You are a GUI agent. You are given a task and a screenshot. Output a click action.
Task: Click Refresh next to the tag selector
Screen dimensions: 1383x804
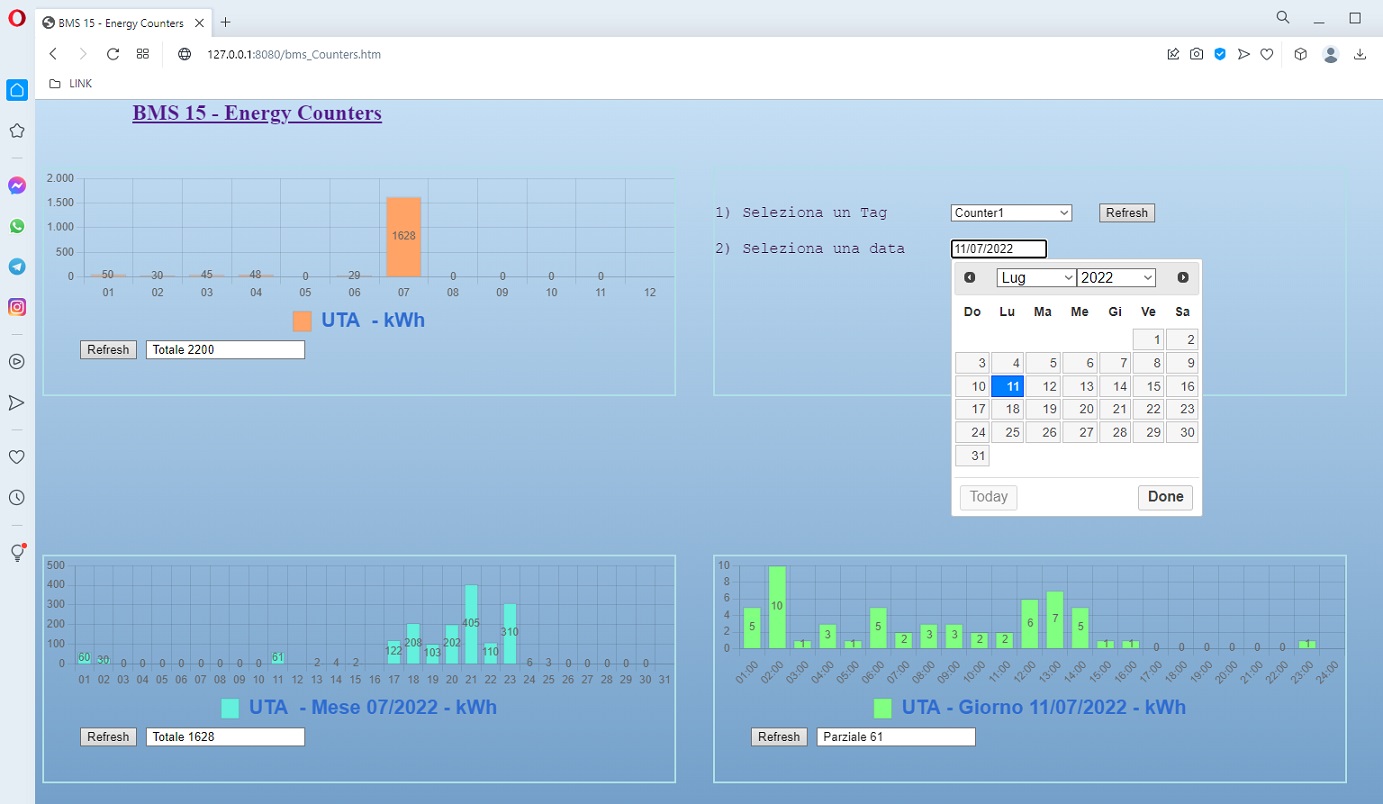1126,213
